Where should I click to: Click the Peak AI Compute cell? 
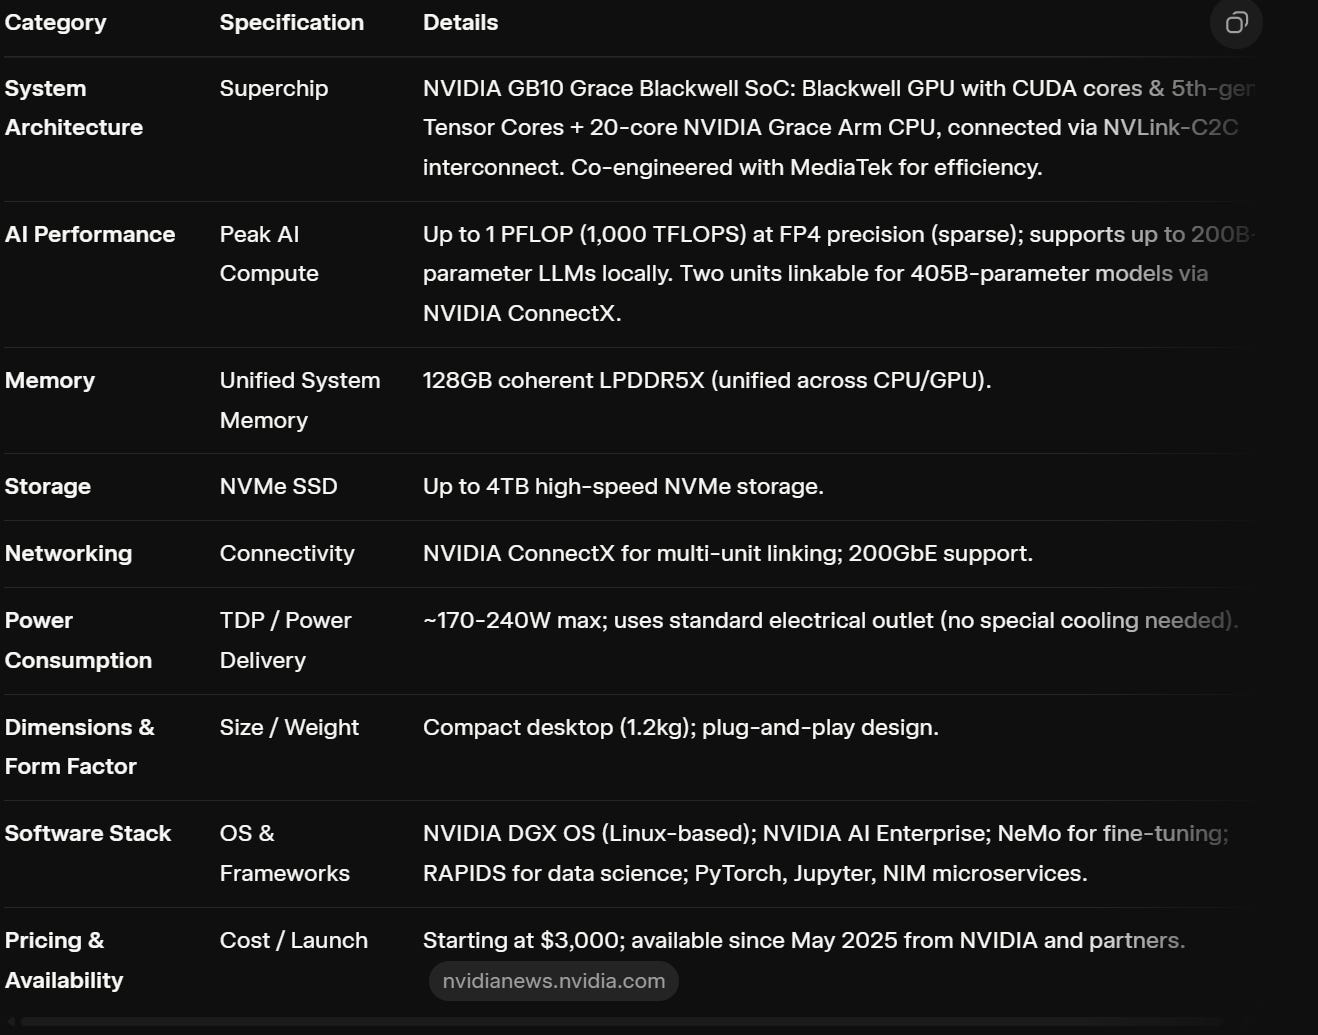pyautogui.click(x=269, y=254)
